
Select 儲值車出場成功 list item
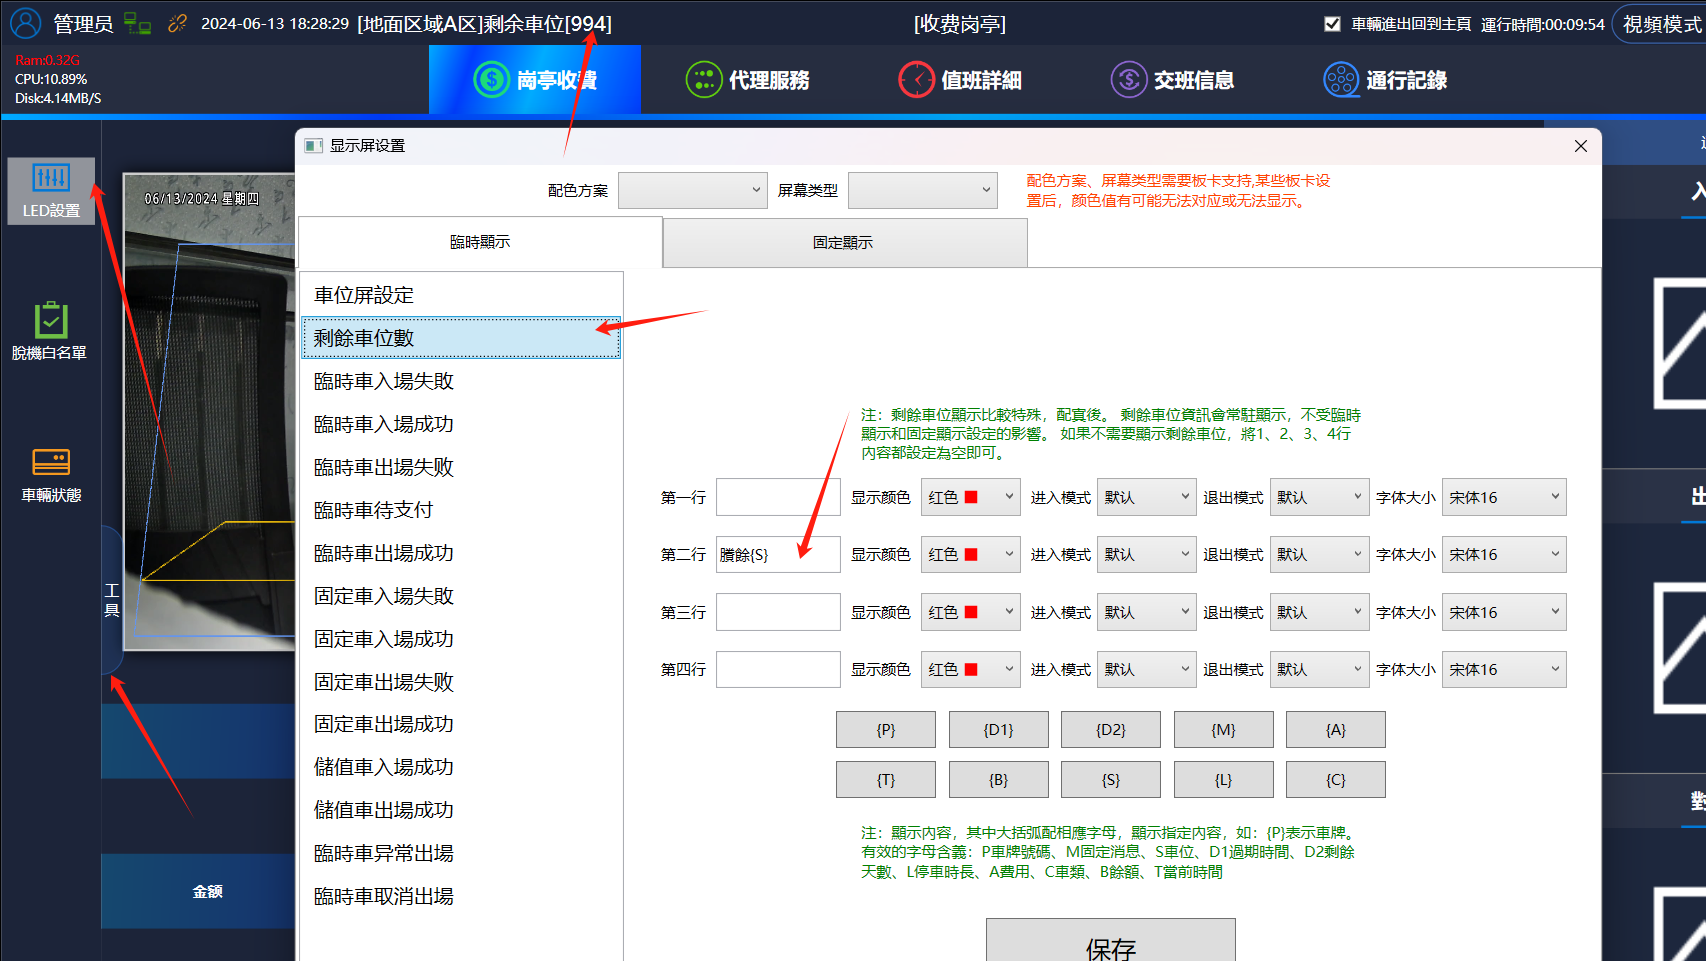point(461,810)
